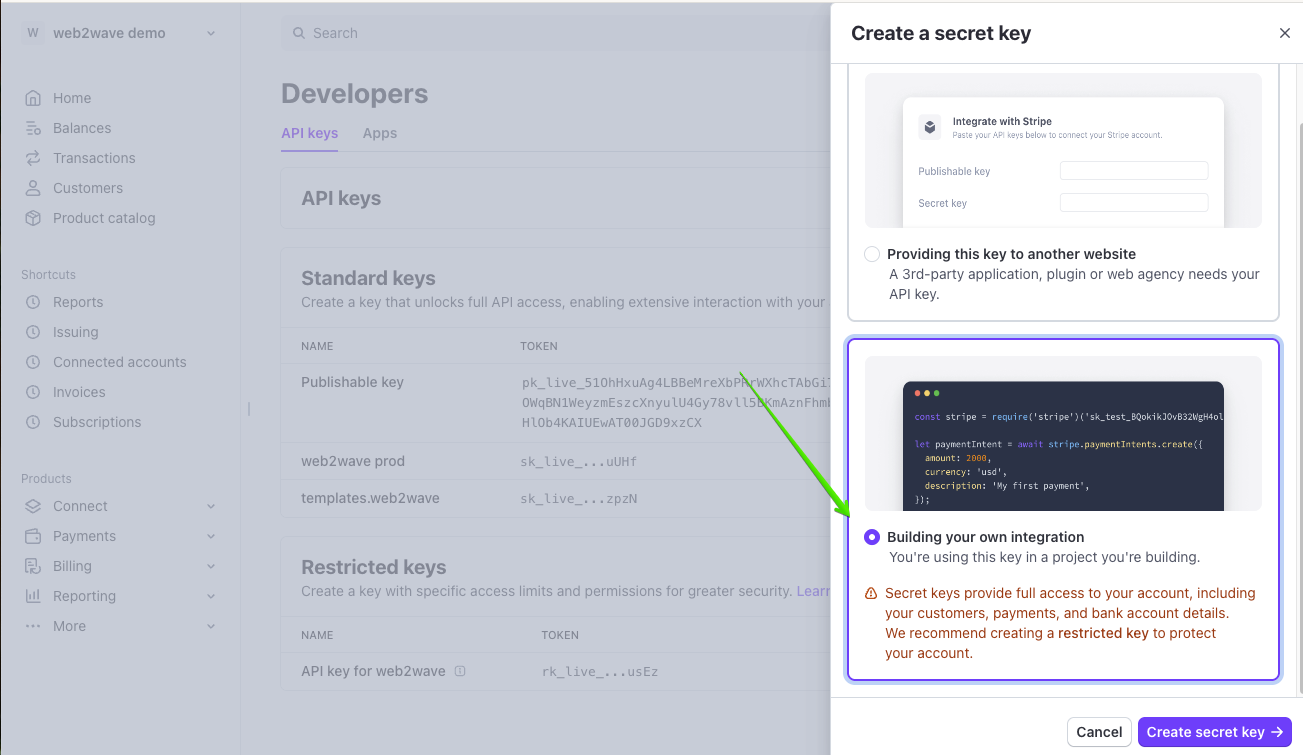Expand the Payments menu chevron
Screen dimensions: 1303x755
click(211, 536)
